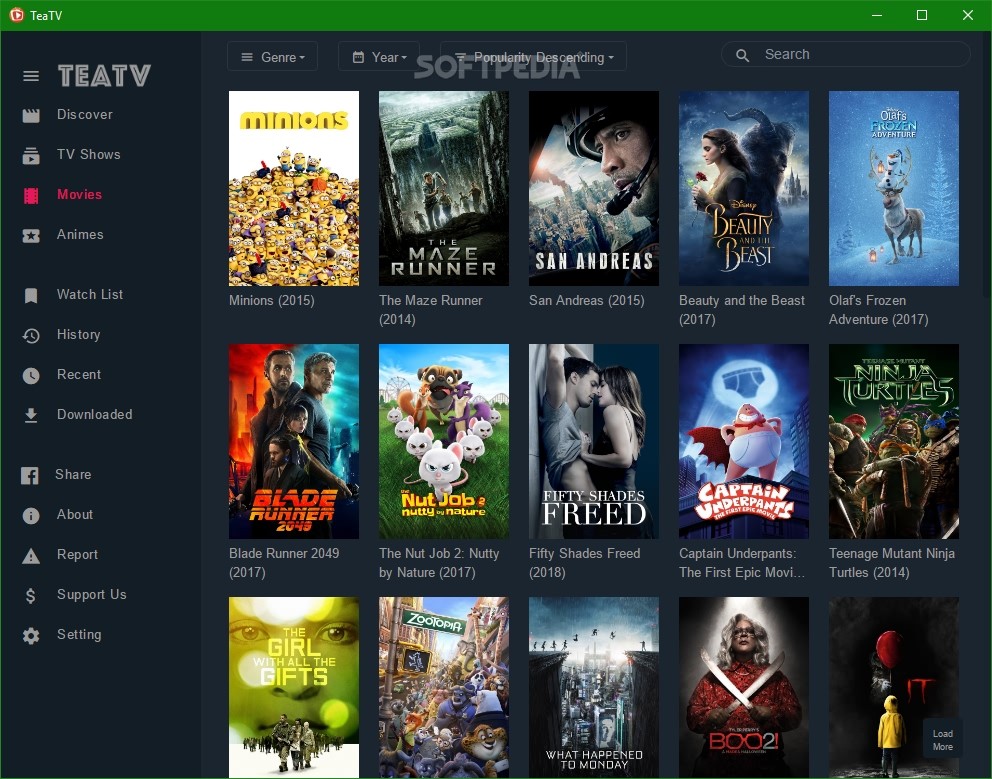Image resolution: width=992 pixels, height=779 pixels.
Task: Switch to the Animes section
Action: click(x=80, y=234)
